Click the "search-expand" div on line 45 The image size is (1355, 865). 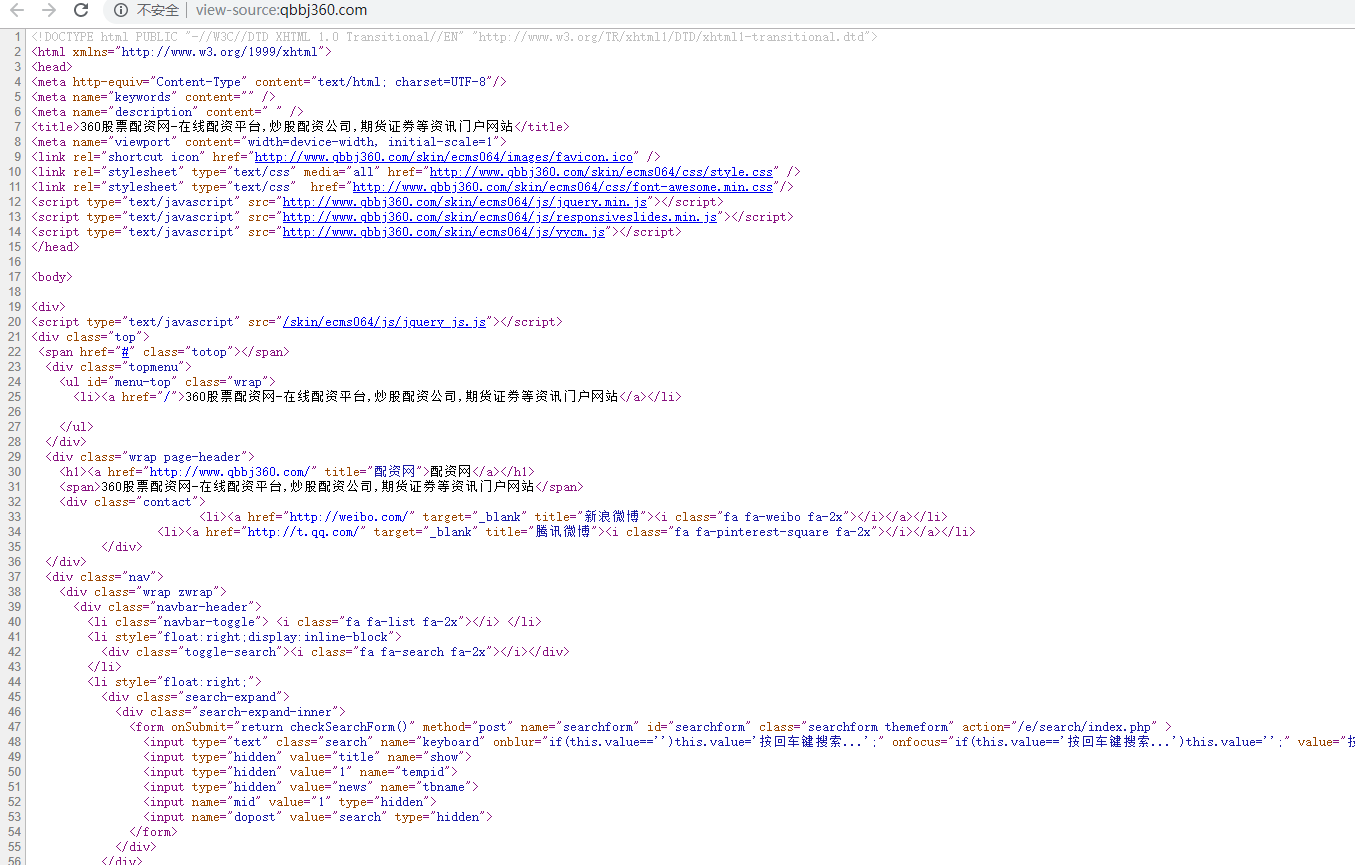195,697
